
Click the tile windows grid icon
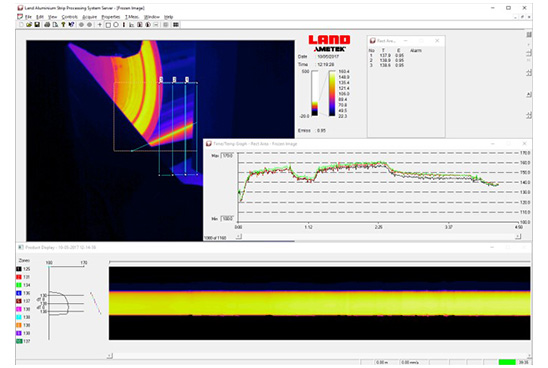(x=176, y=24)
